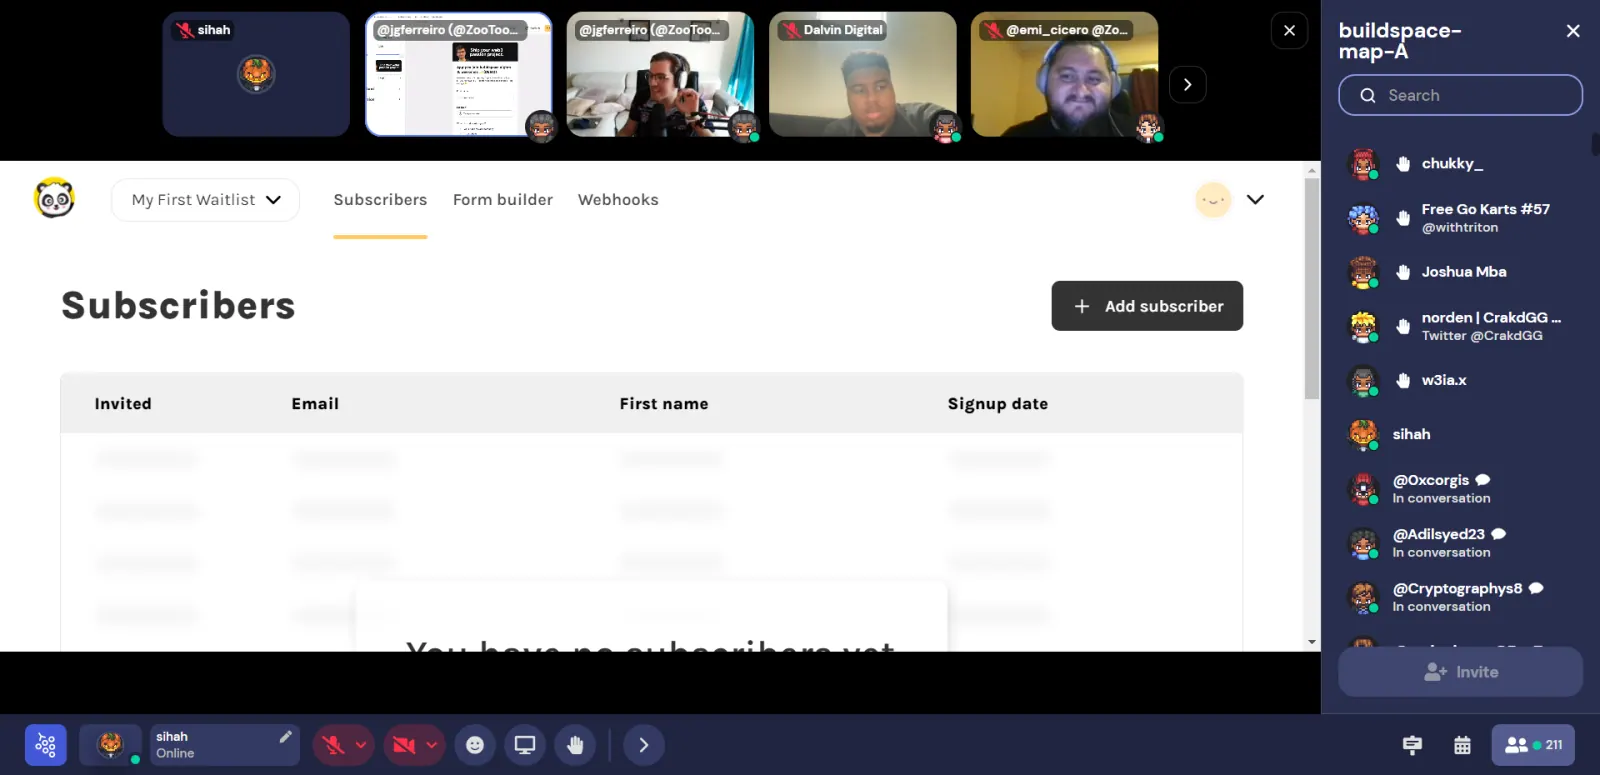
Task: Click the yellow smiley profile avatar
Action: (1213, 200)
